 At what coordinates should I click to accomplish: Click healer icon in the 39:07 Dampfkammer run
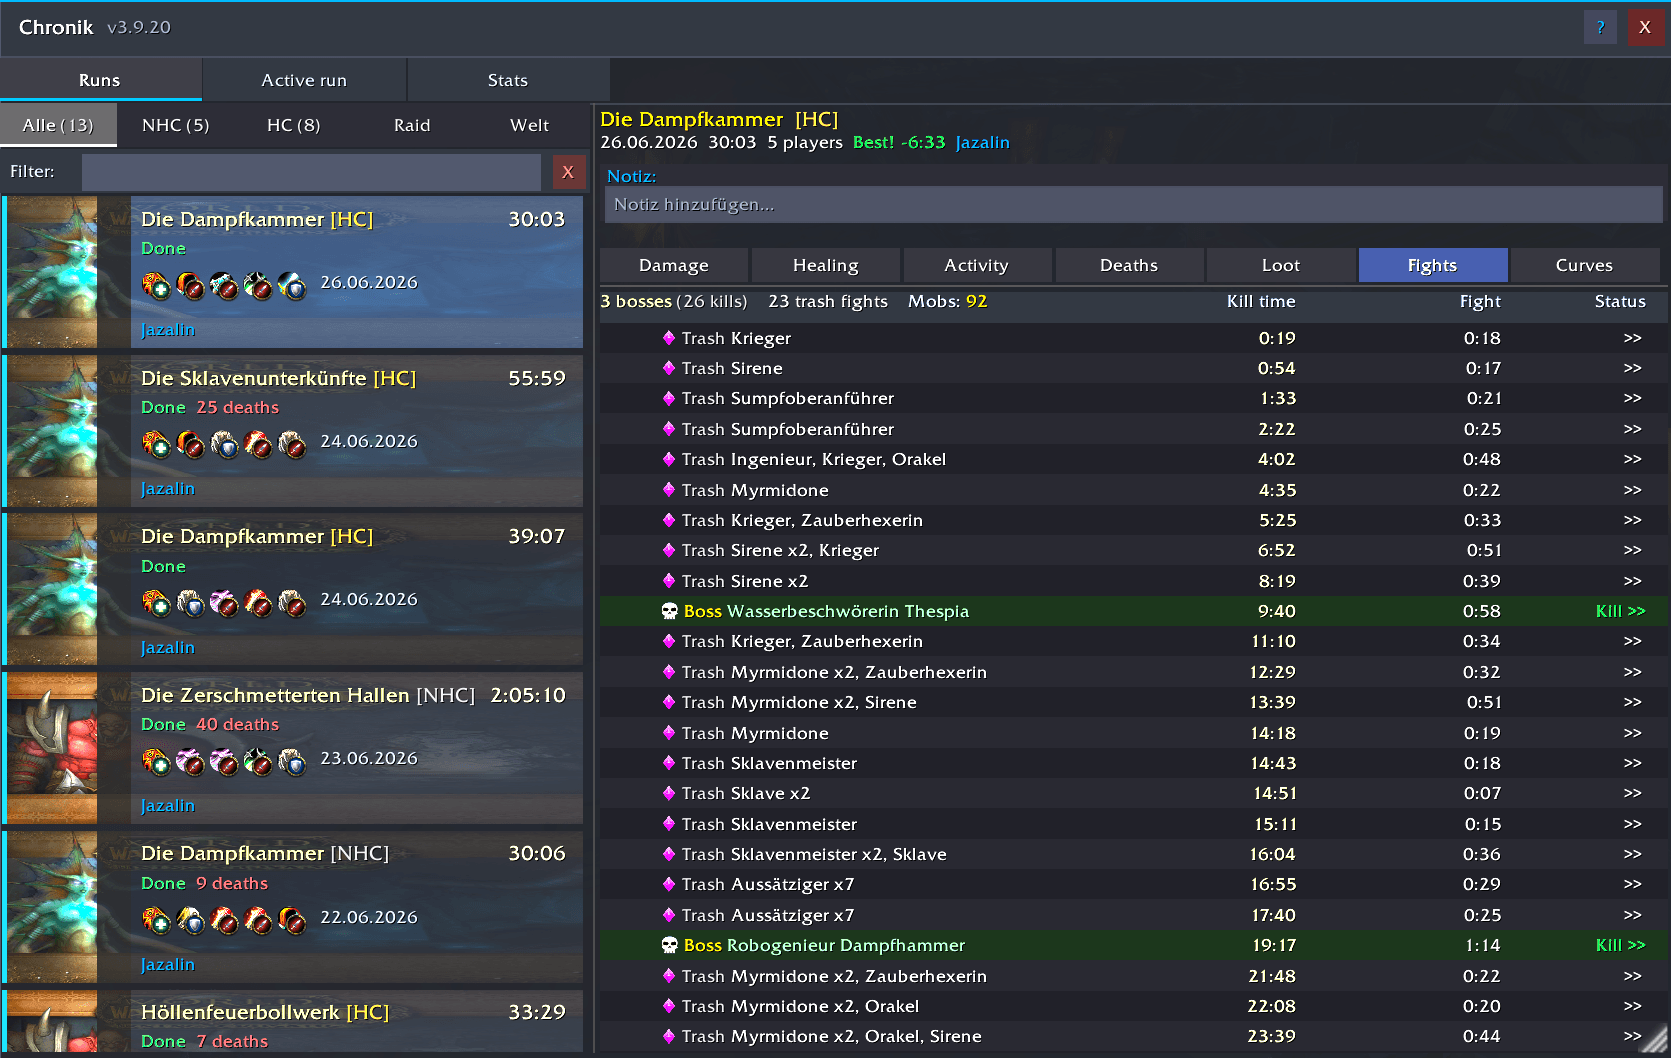(x=156, y=603)
